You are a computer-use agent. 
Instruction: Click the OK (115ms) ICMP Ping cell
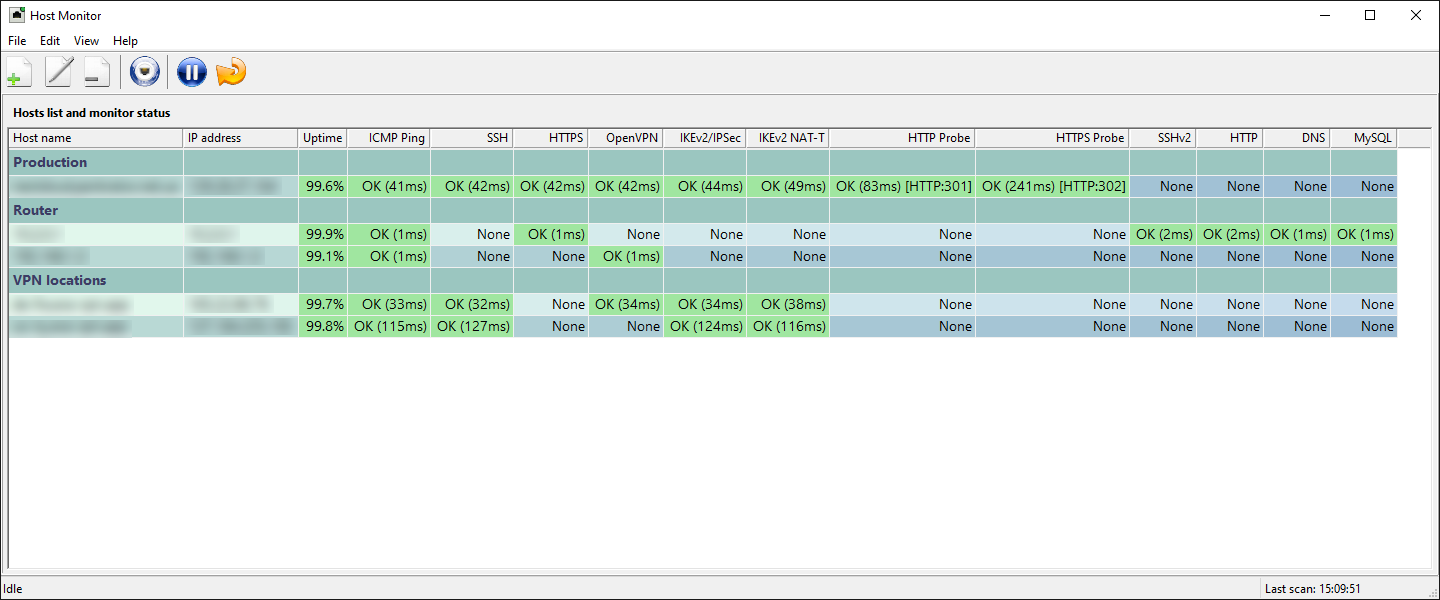(389, 326)
